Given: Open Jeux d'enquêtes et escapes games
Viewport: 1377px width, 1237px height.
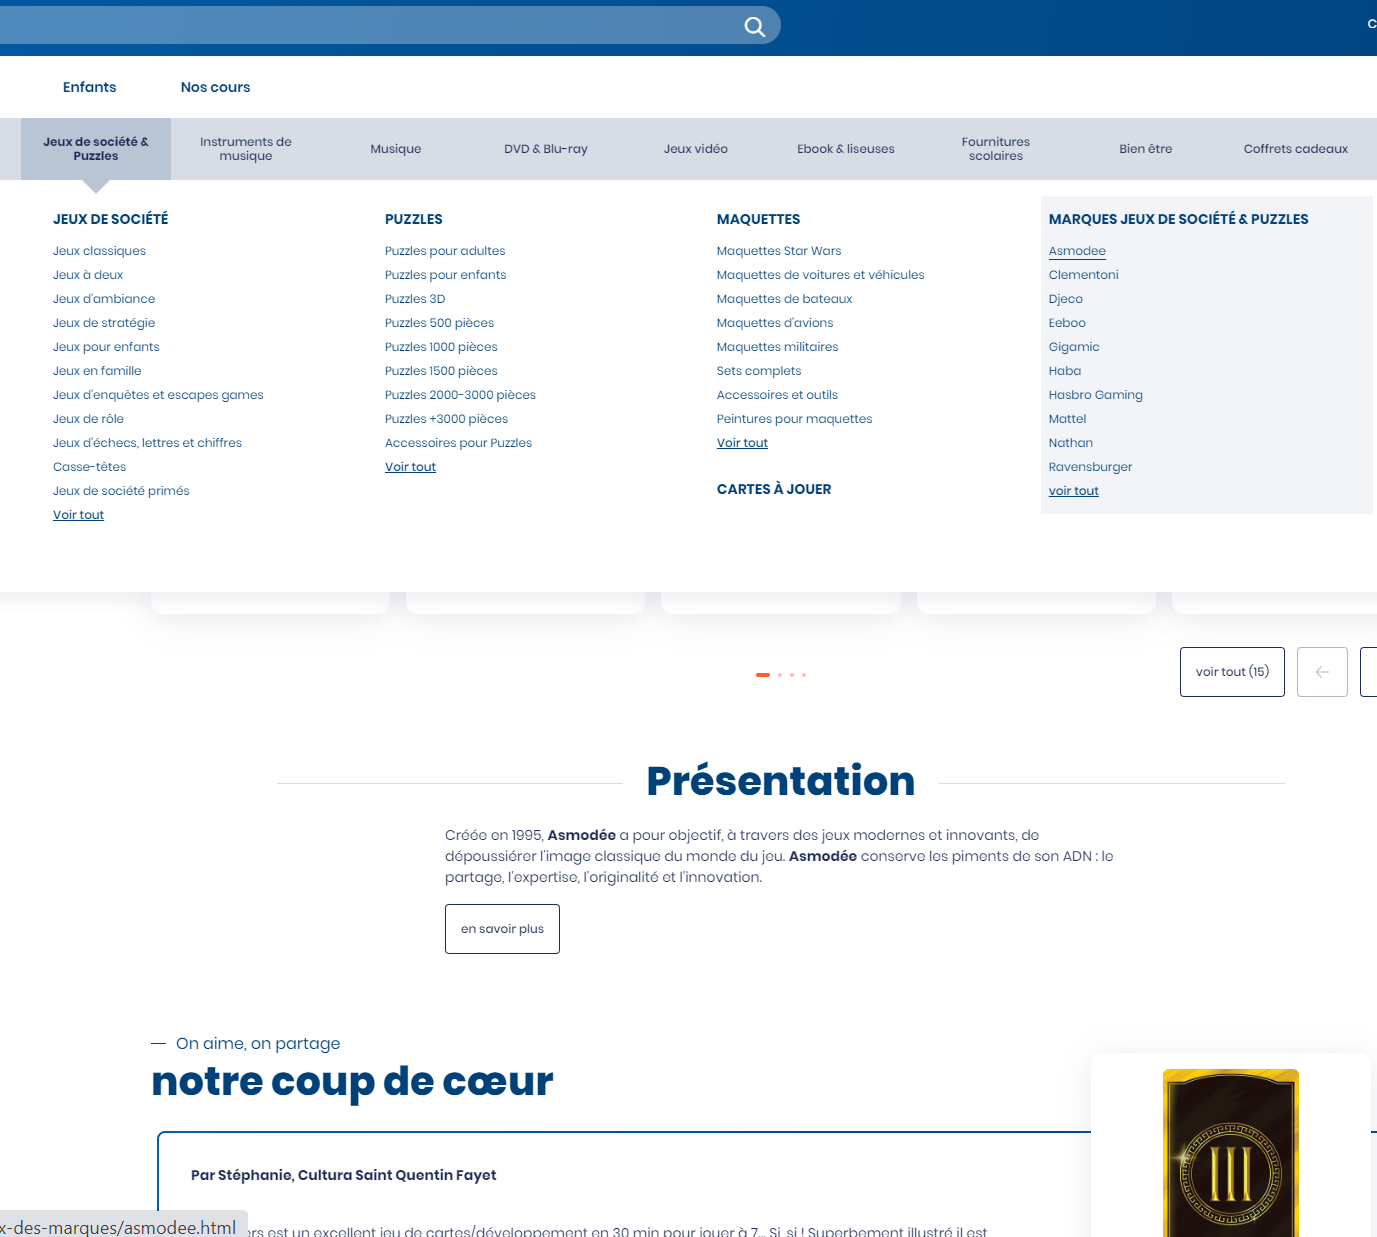Looking at the screenshot, I should coord(158,395).
